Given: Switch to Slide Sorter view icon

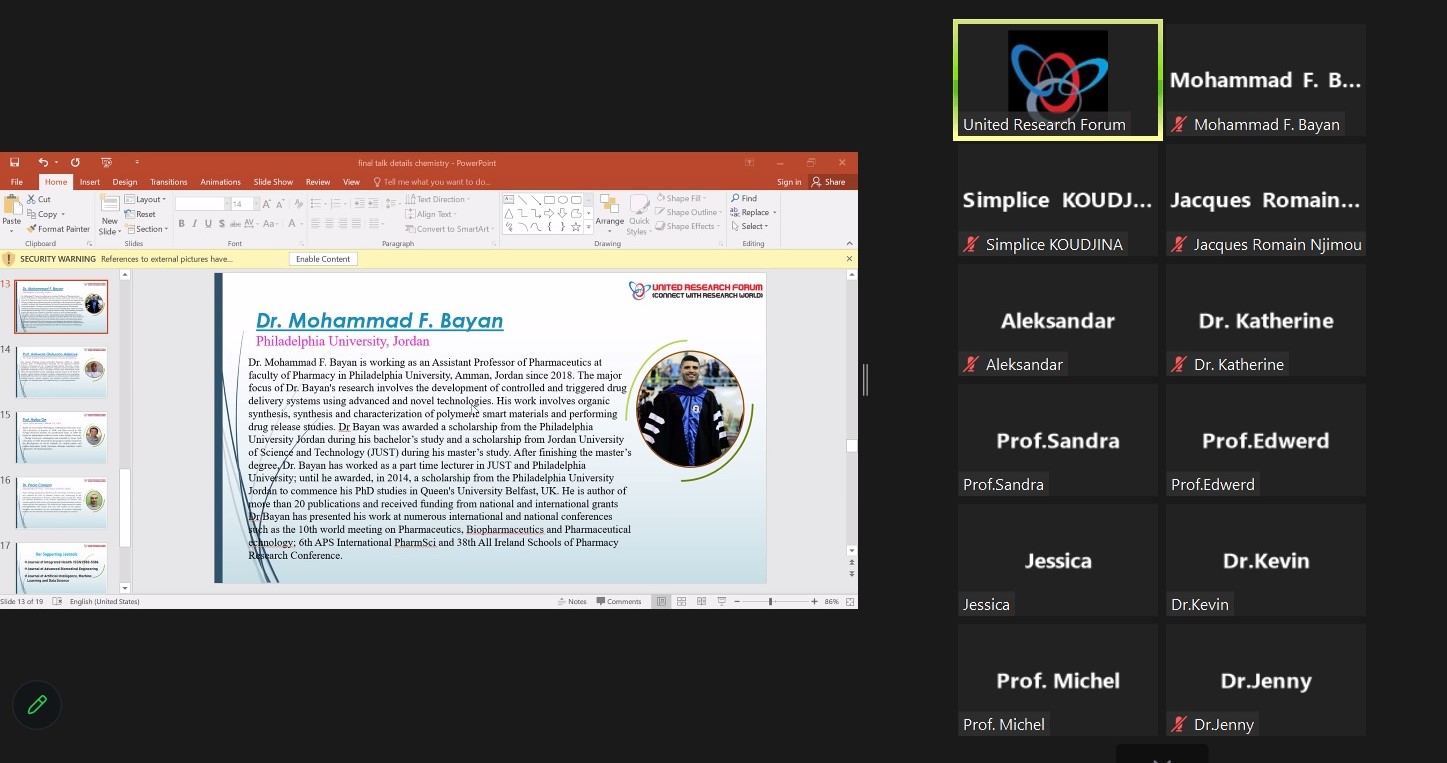Looking at the screenshot, I should [x=681, y=601].
